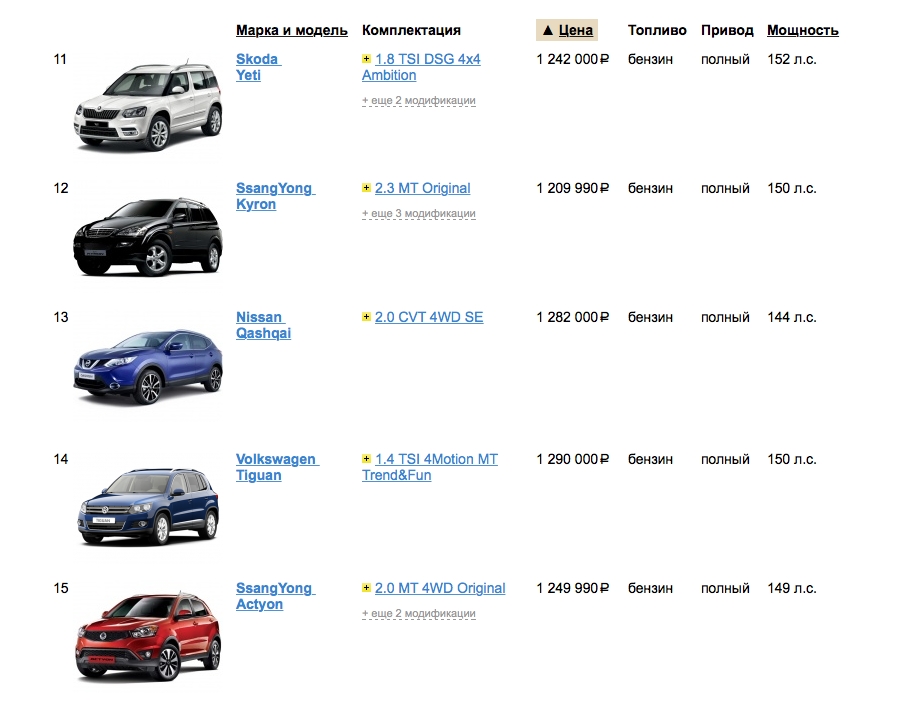Viewport: 920px width, 721px height.
Task: Go to the Nissan Qashqai model link
Action: (263, 325)
